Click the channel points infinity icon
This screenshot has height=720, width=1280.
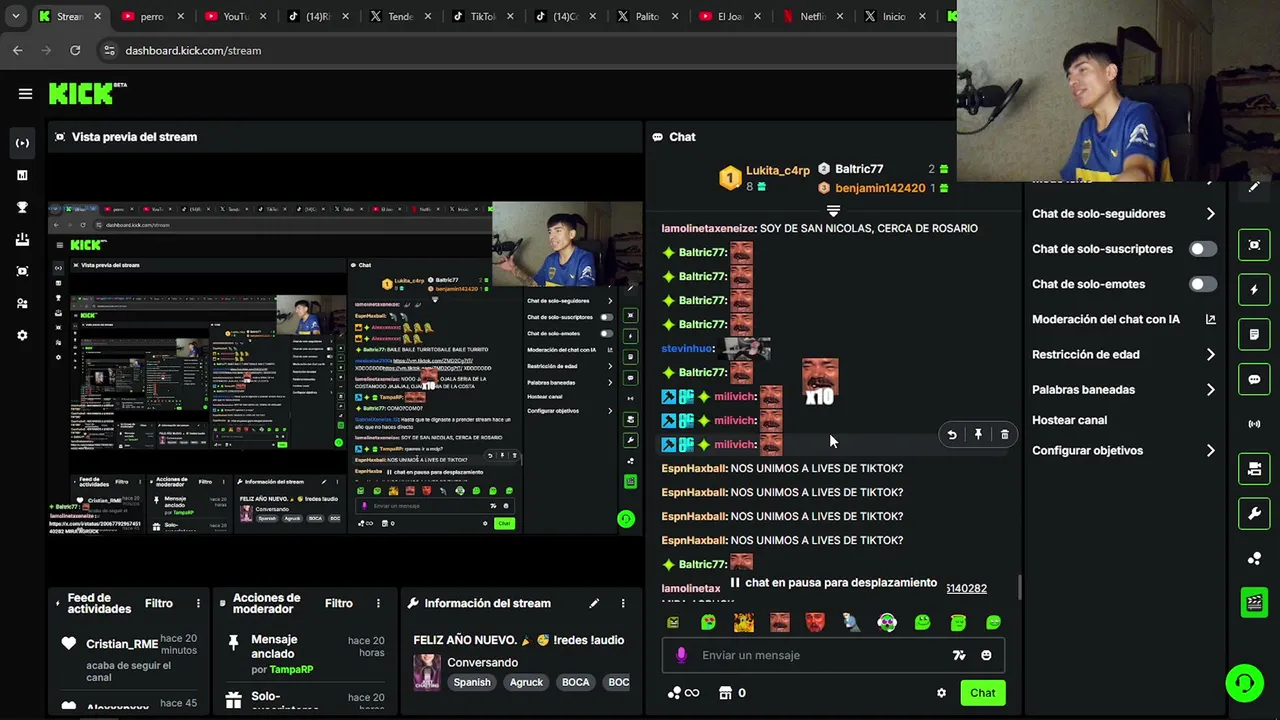[683, 693]
